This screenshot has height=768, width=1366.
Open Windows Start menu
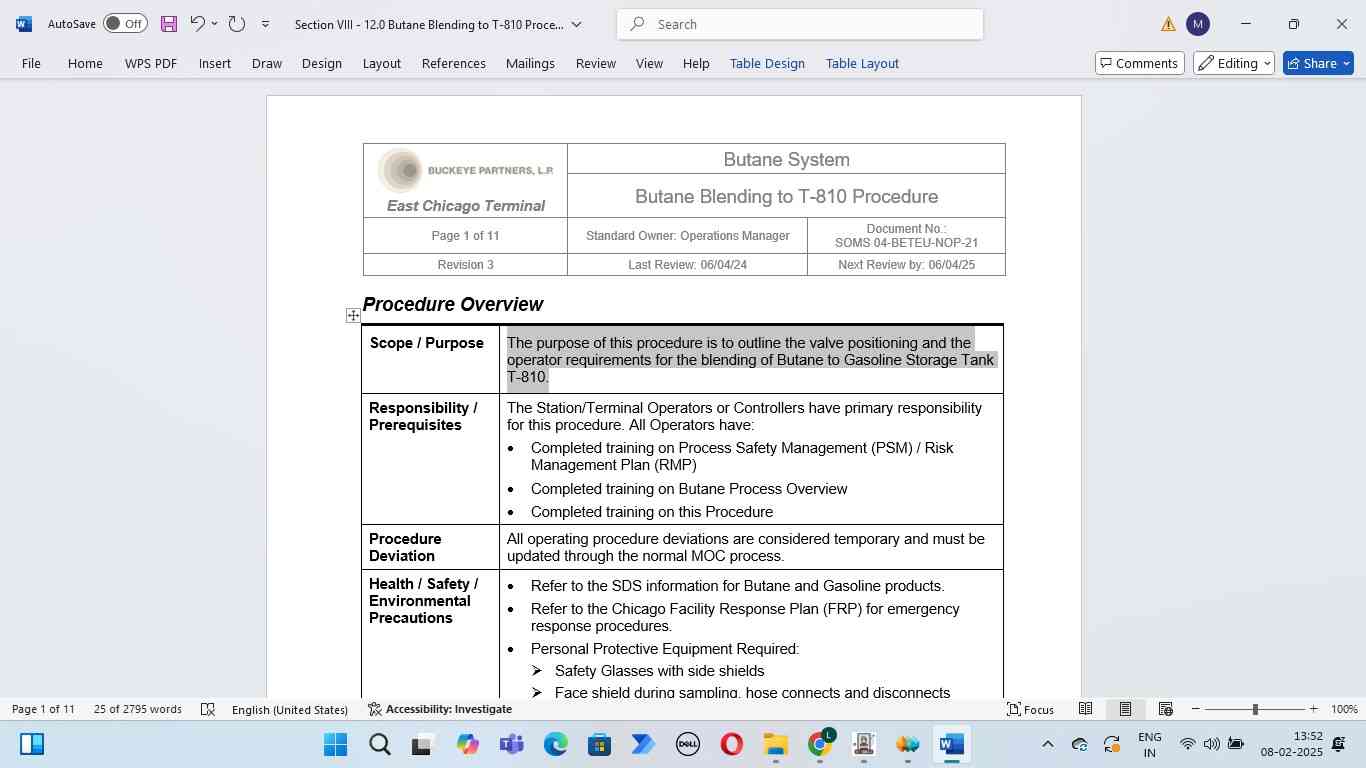335,744
